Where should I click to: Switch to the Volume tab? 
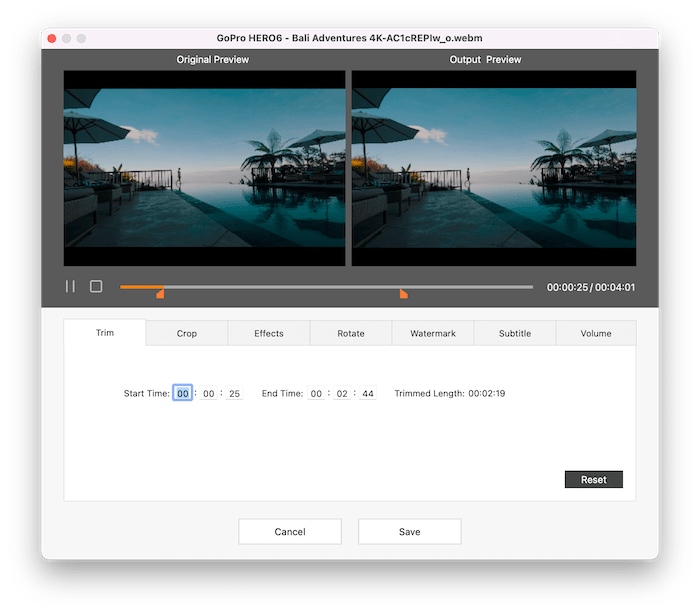pos(596,333)
